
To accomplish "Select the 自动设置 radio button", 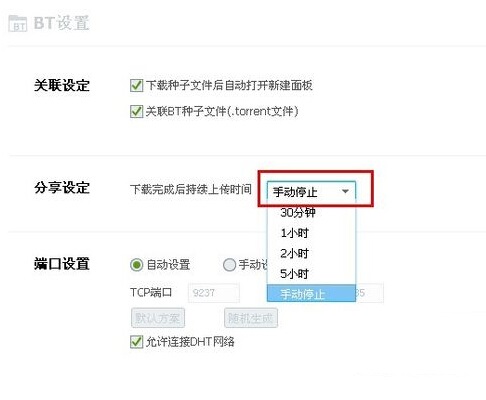I will (x=136, y=265).
